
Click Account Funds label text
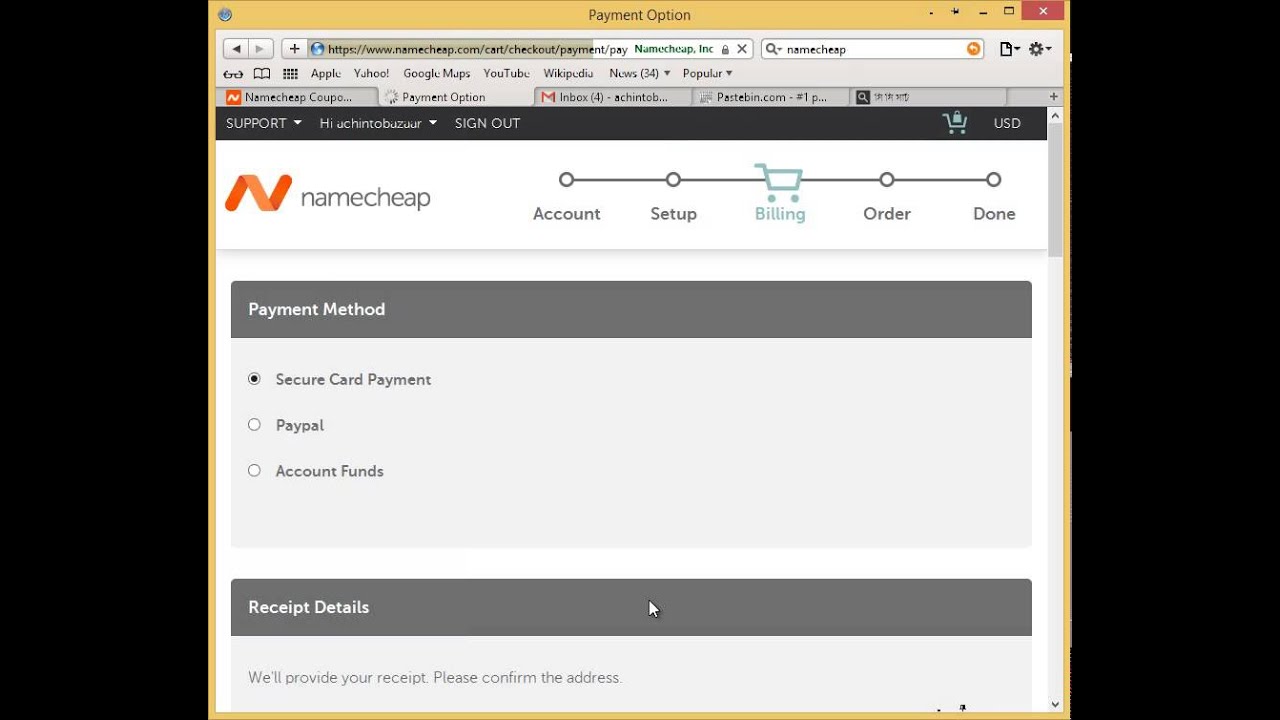pos(329,471)
